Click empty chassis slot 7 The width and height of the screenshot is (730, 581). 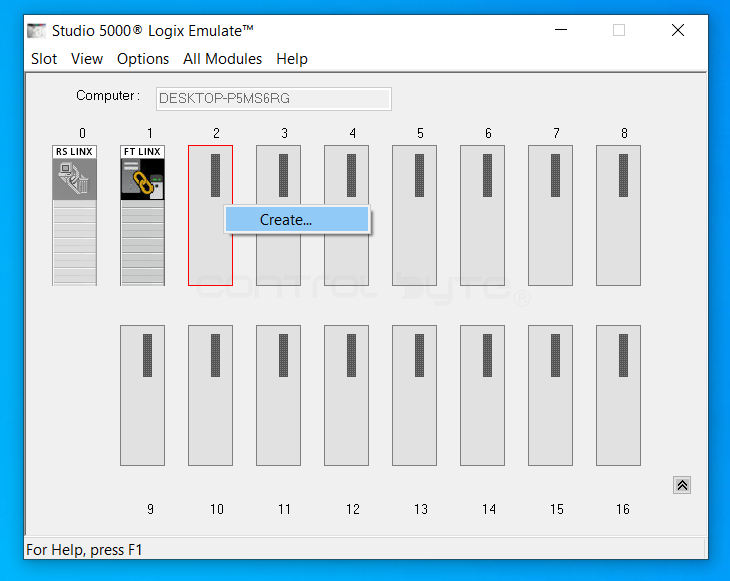(550, 215)
